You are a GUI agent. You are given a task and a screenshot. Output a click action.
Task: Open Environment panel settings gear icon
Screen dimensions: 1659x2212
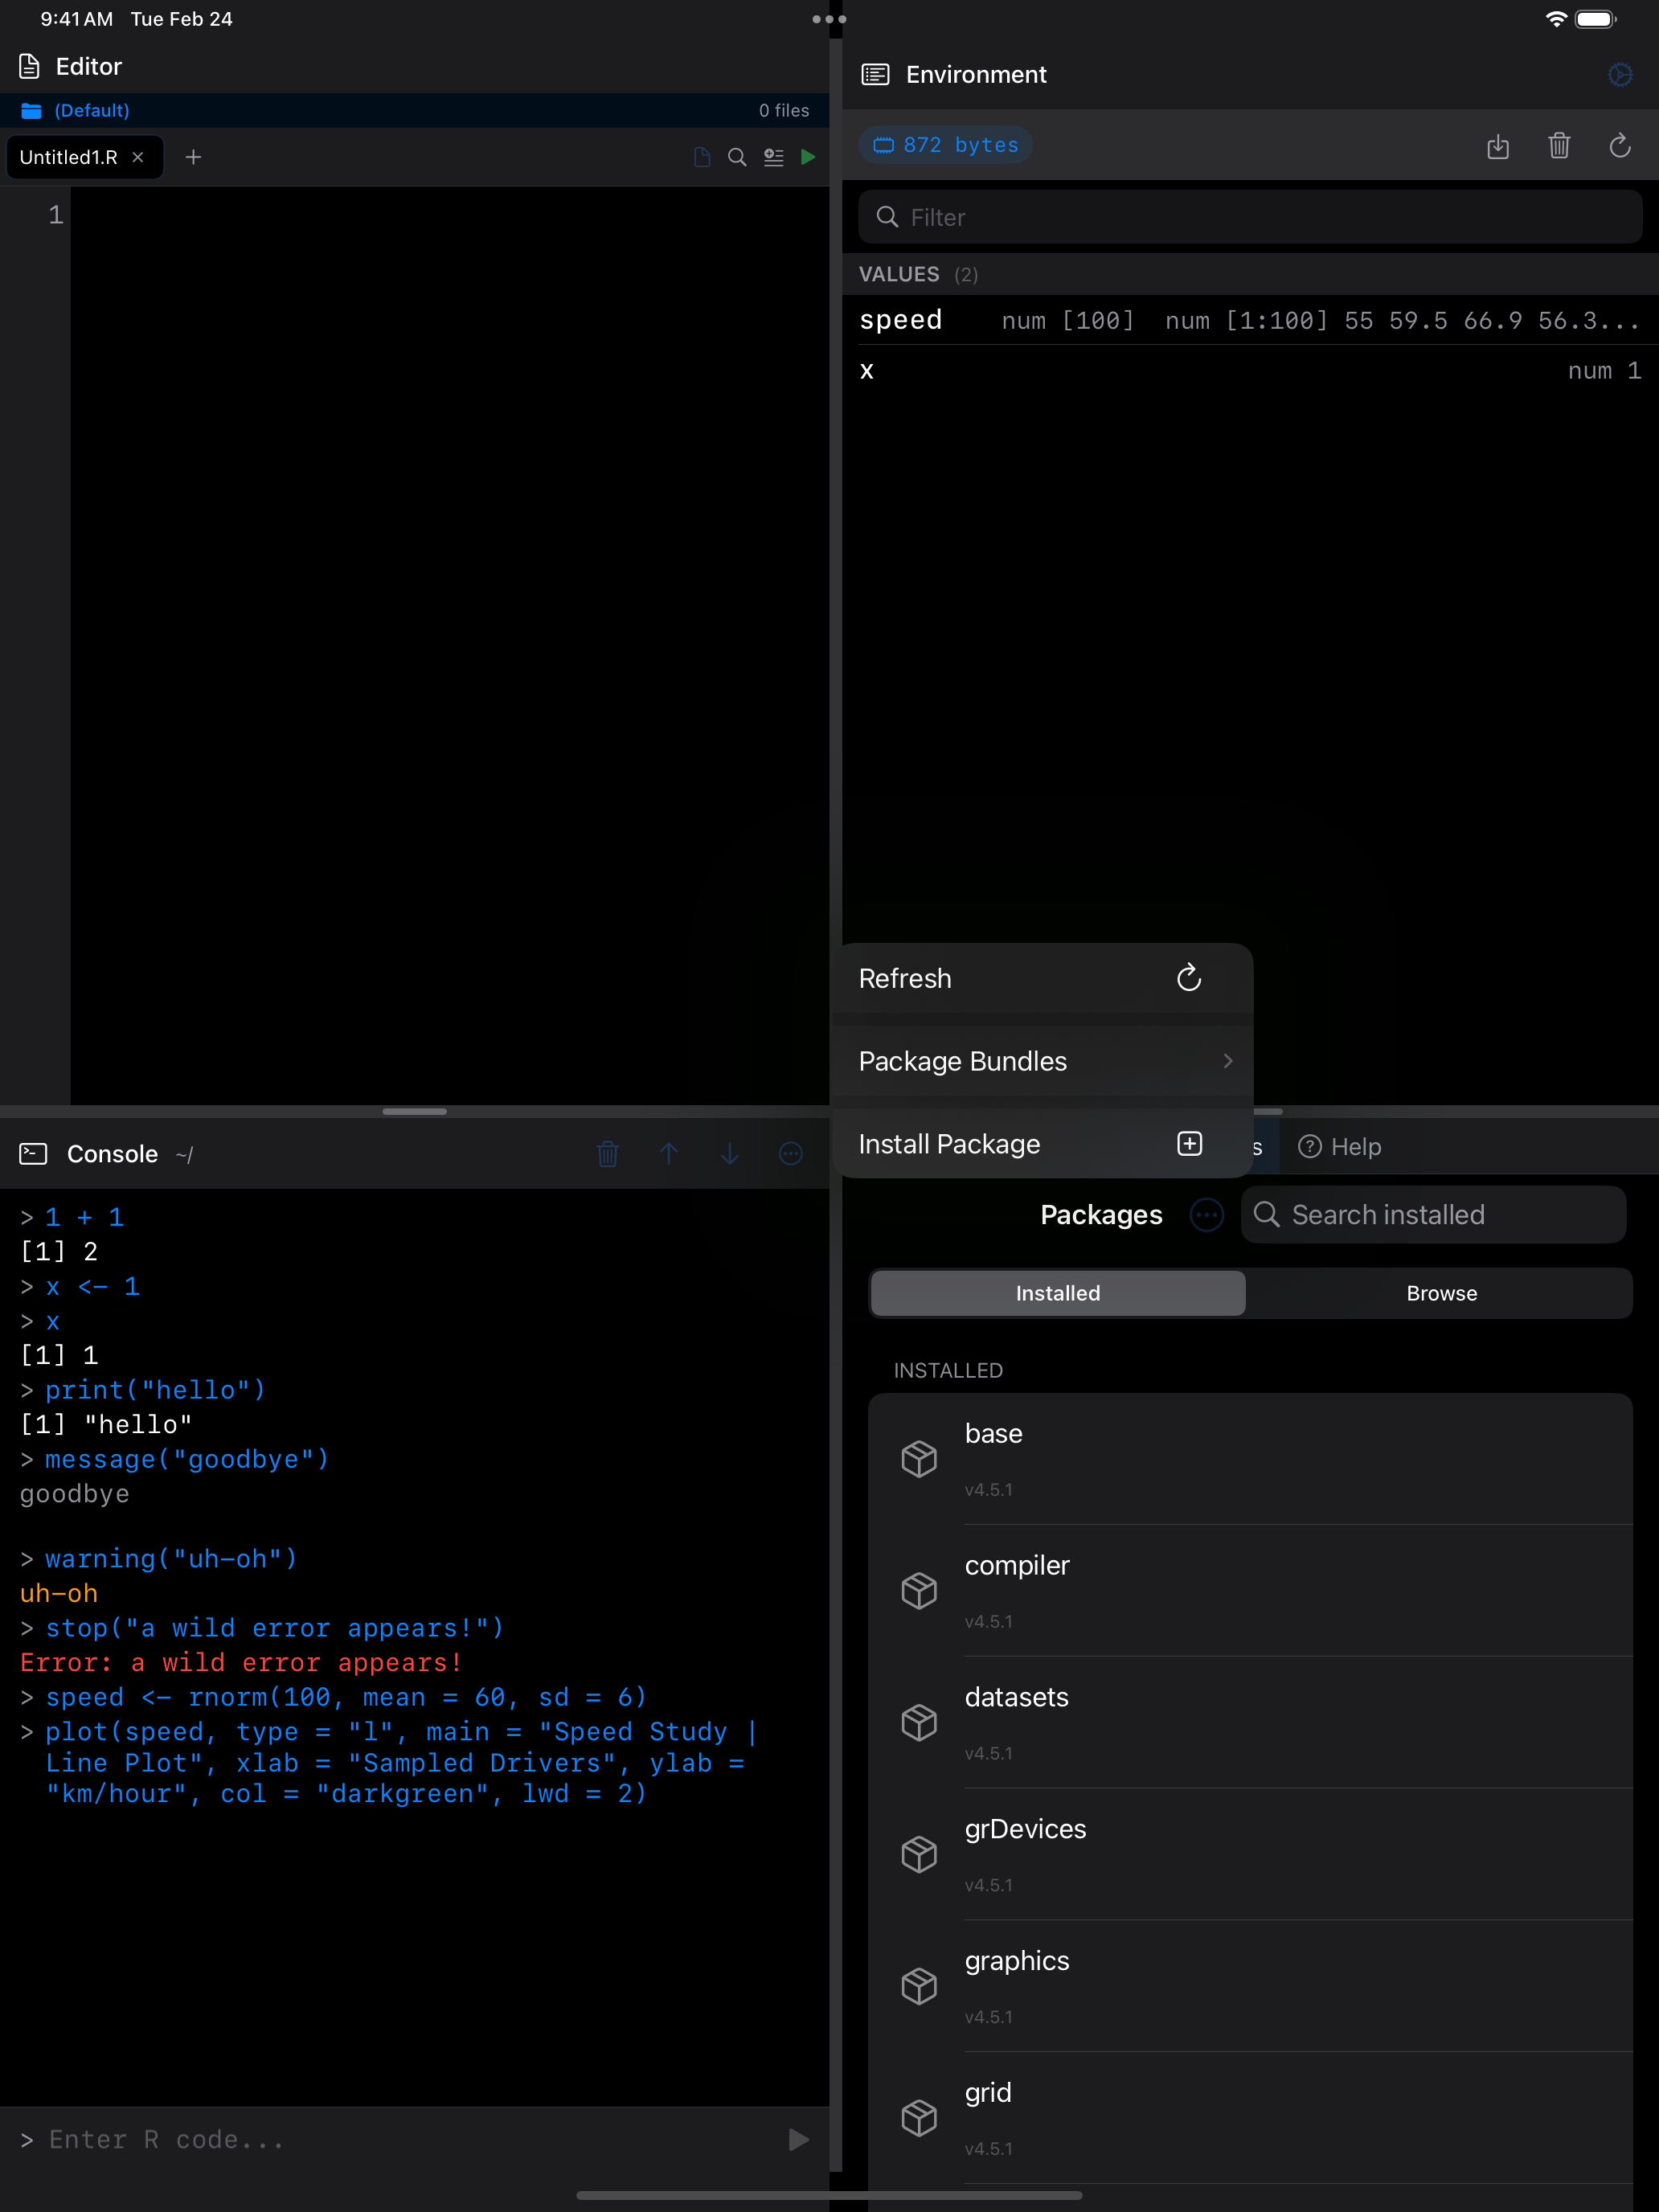[1620, 74]
